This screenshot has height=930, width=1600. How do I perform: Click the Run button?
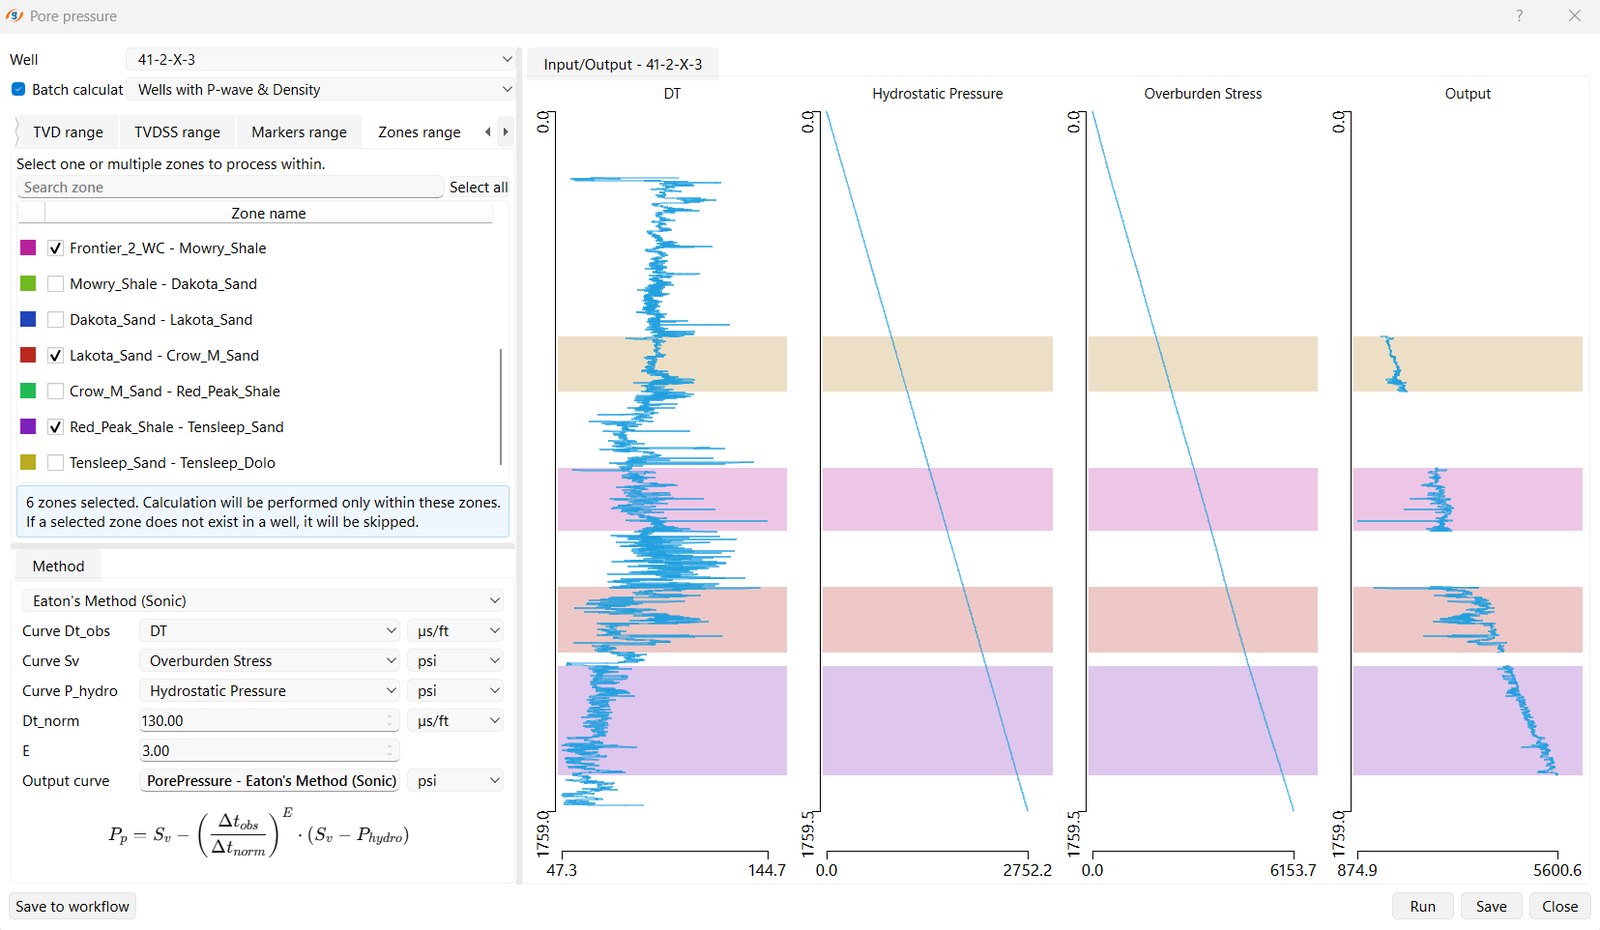1423,906
